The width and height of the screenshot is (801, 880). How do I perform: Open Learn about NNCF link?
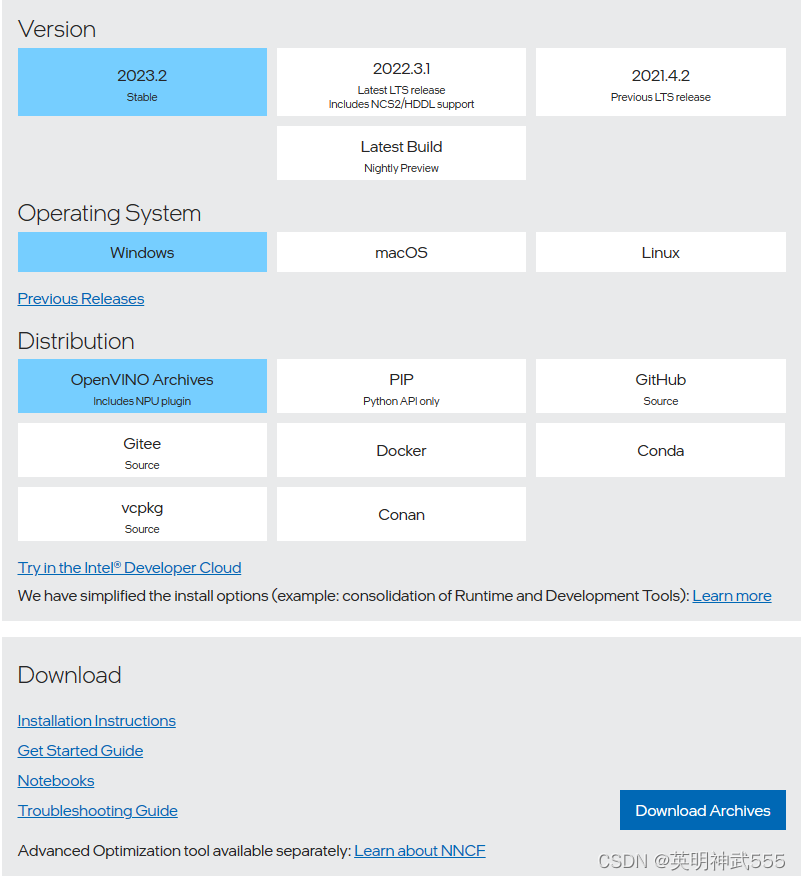click(x=420, y=851)
